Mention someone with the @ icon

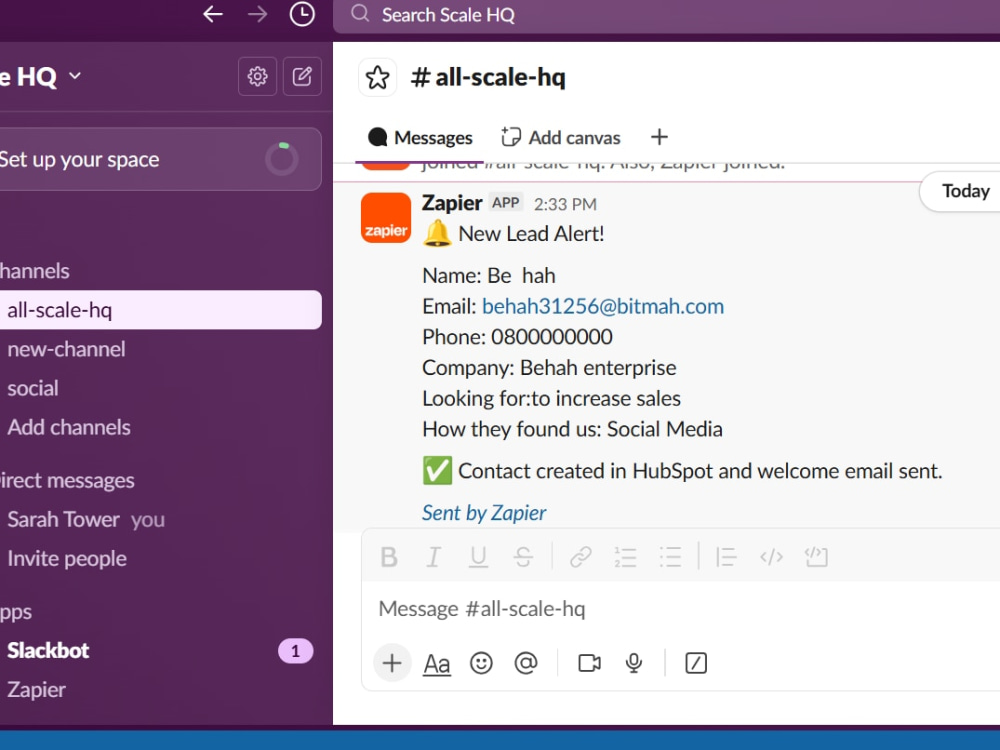tap(526, 663)
